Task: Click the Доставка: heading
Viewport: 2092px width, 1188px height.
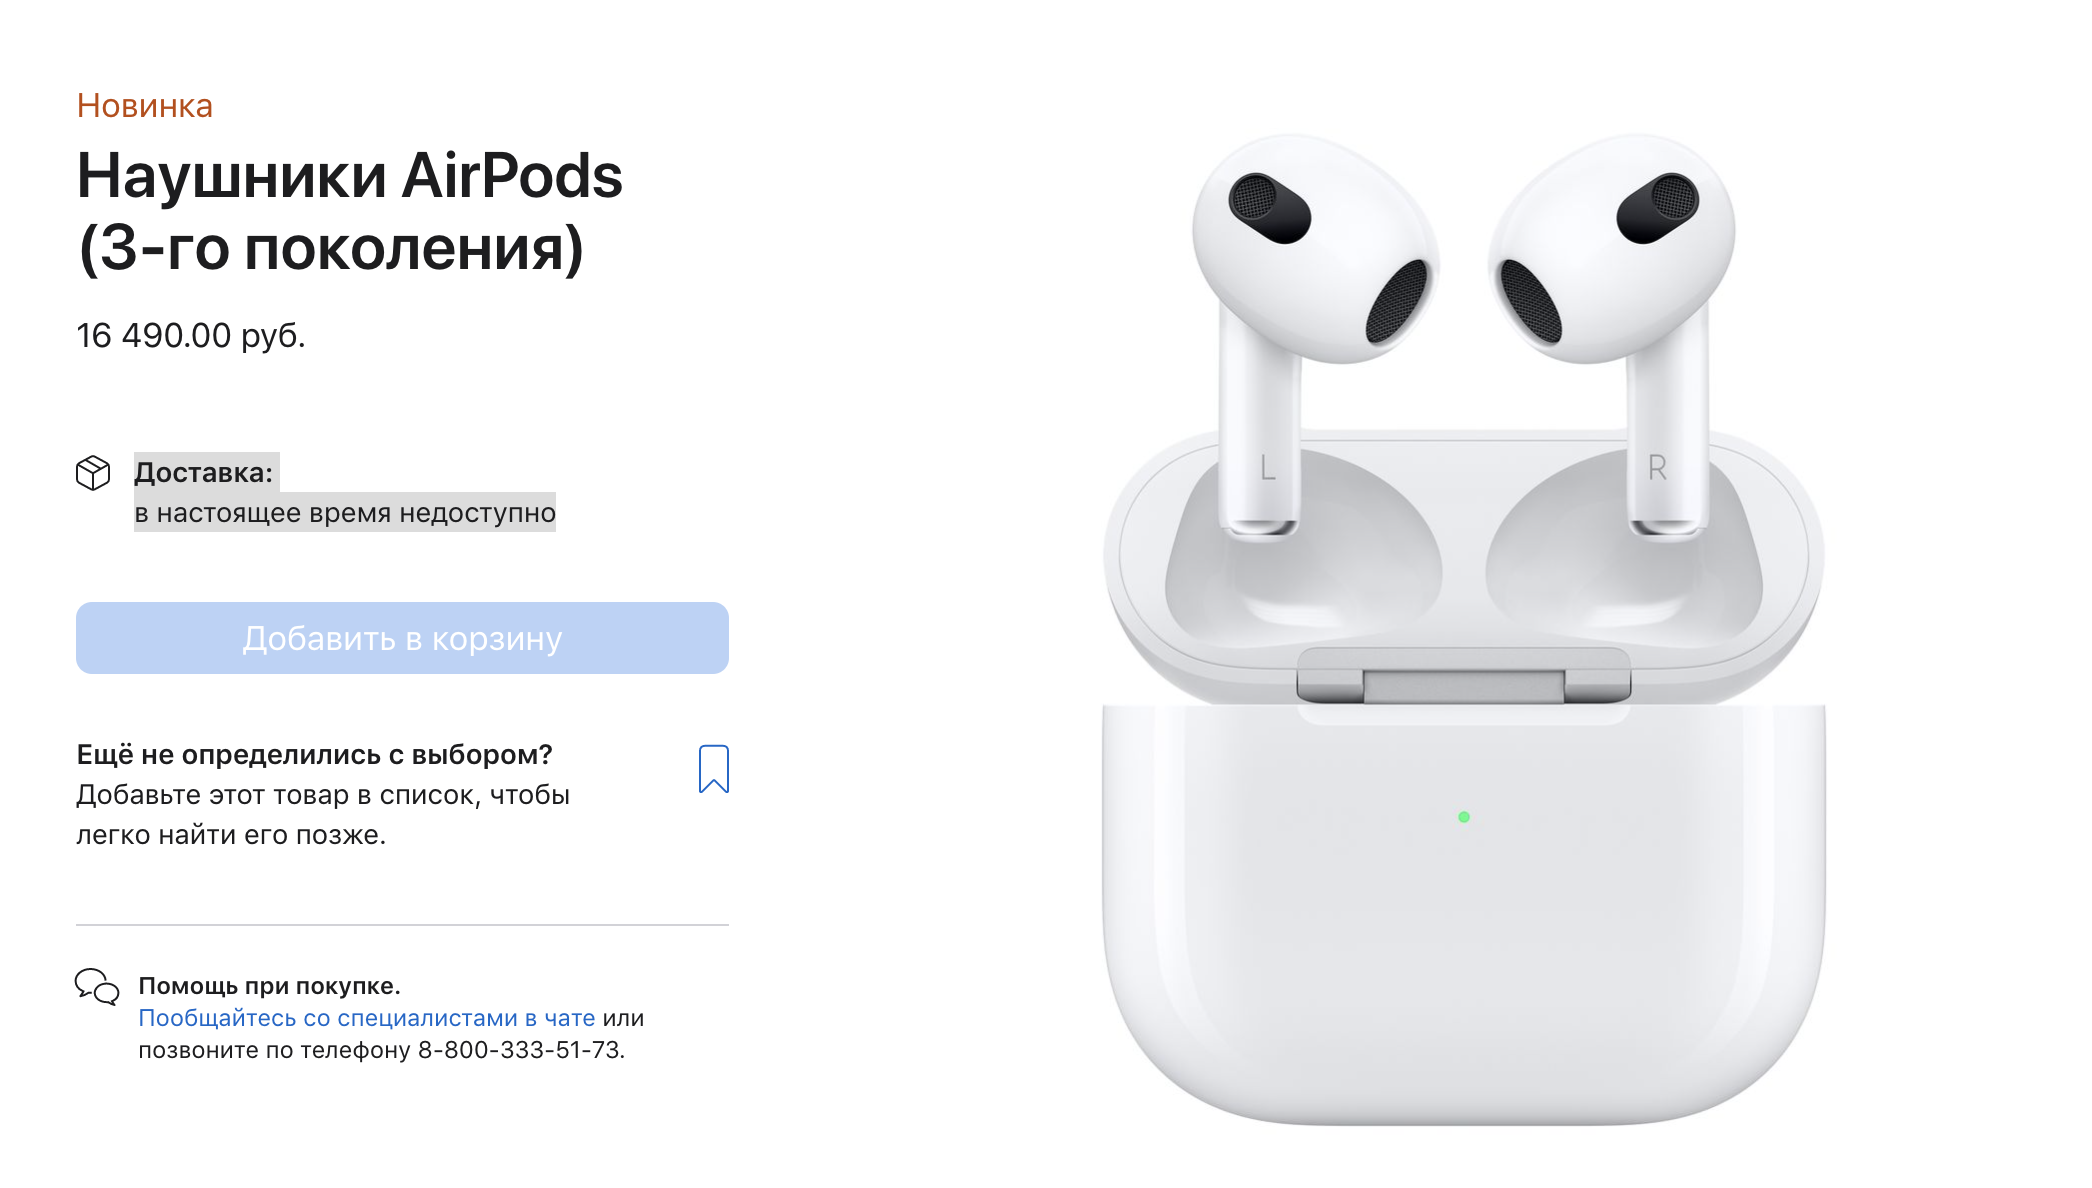Action: [204, 473]
